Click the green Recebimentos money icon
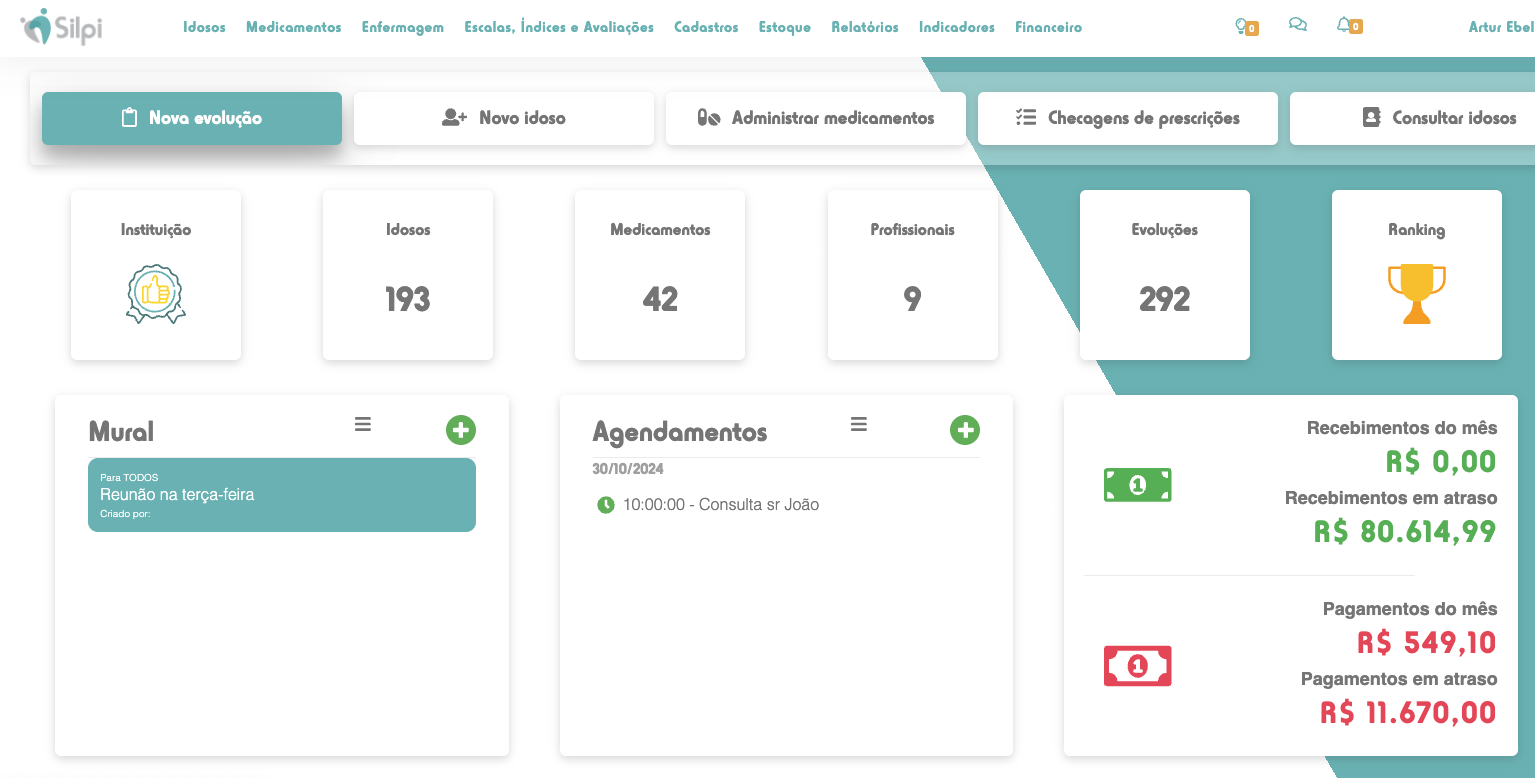 pos(1137,485)
